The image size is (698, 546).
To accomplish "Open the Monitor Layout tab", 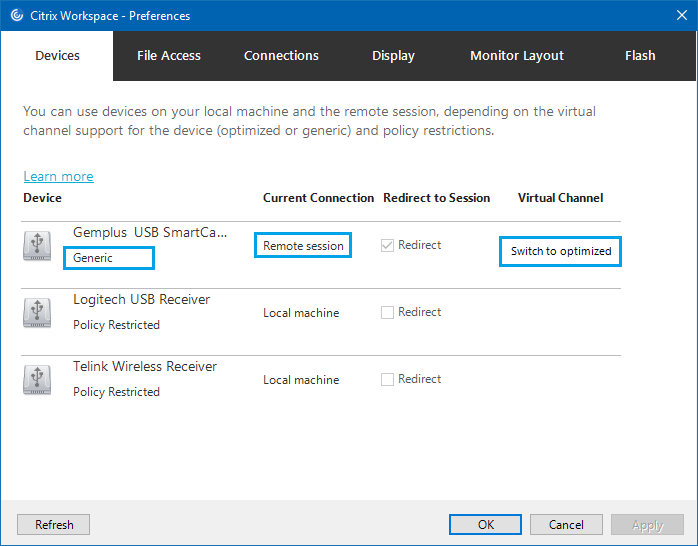I will click(517, 56).
